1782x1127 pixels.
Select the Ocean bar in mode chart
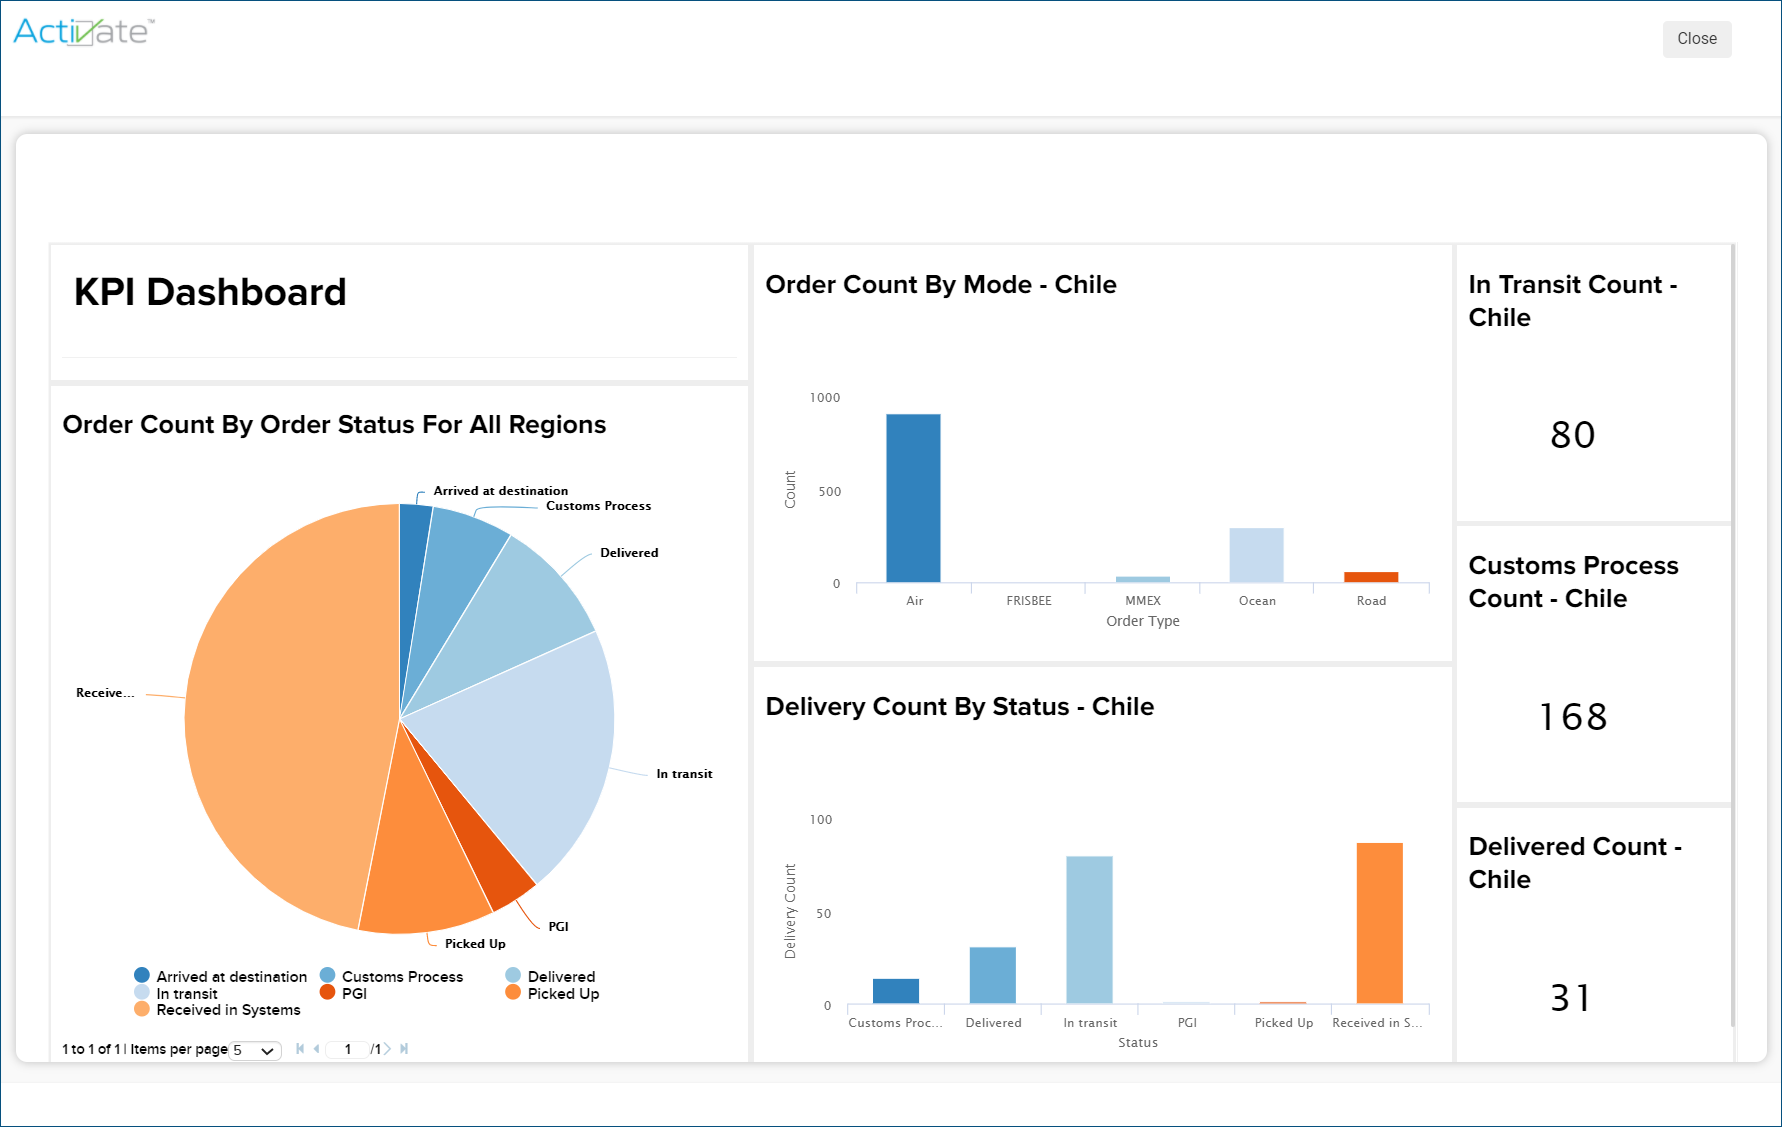point(1256,555)
